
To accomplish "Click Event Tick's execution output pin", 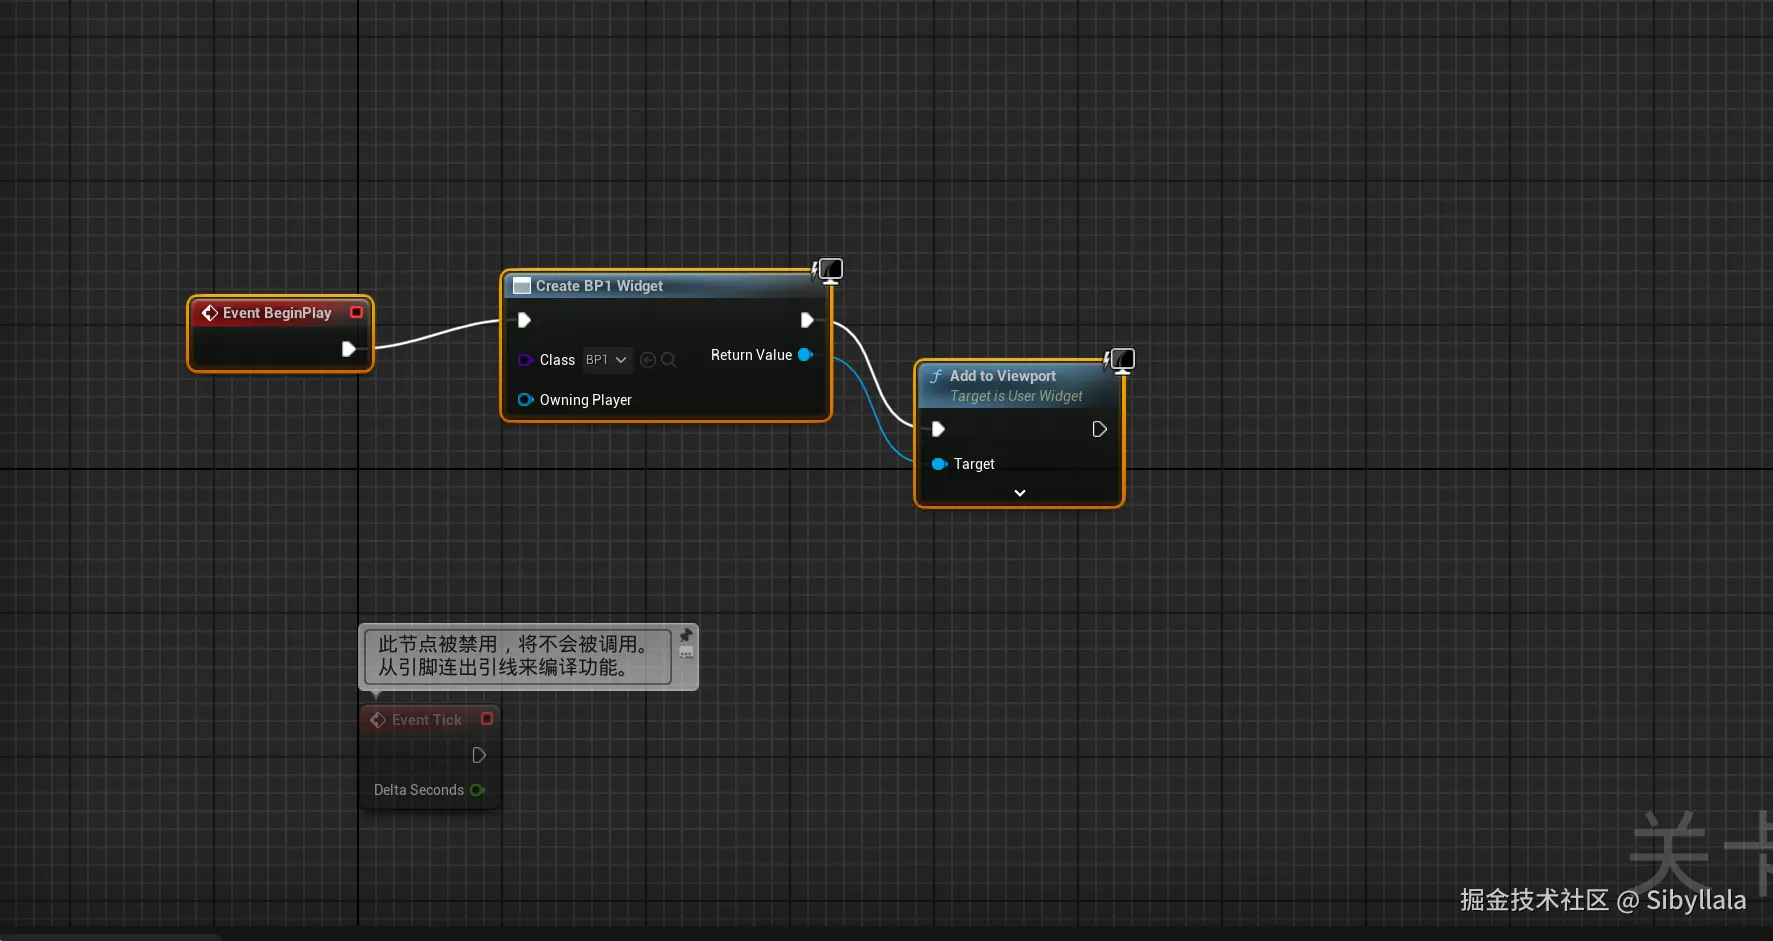I will tap(479, 755).
